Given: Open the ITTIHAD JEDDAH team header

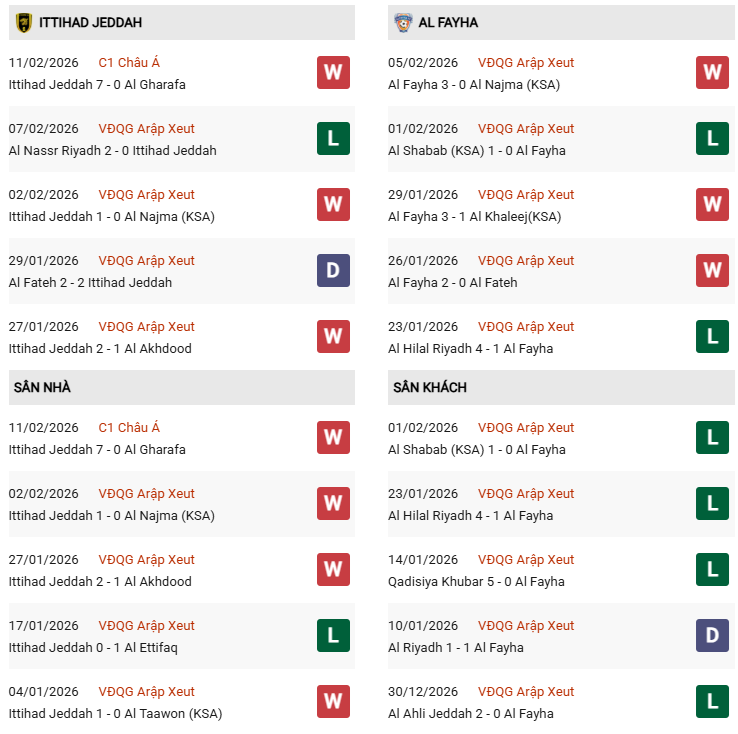Looking at the screenshot, I should click(x=91, y=22).
